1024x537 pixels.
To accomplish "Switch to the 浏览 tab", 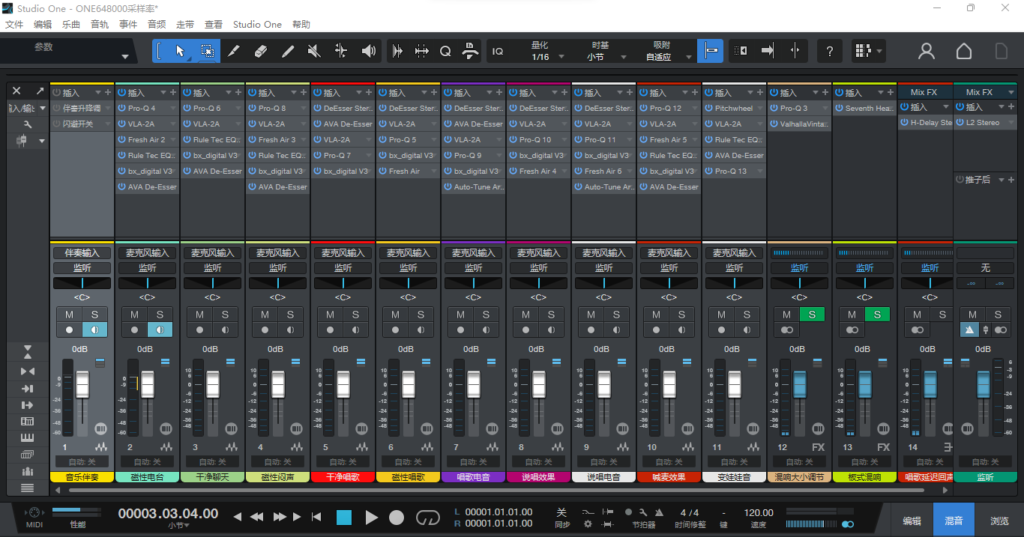I will [1000, 521].
